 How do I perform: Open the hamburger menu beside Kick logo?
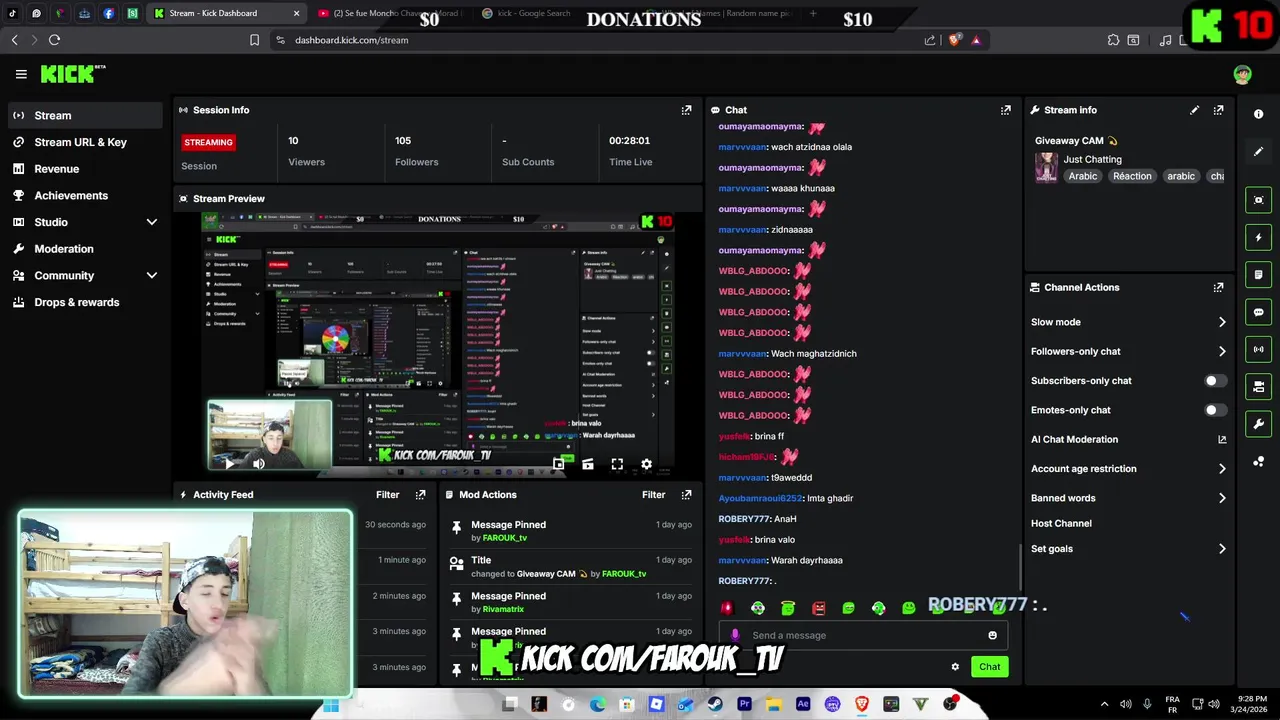(x=21, y=74)
